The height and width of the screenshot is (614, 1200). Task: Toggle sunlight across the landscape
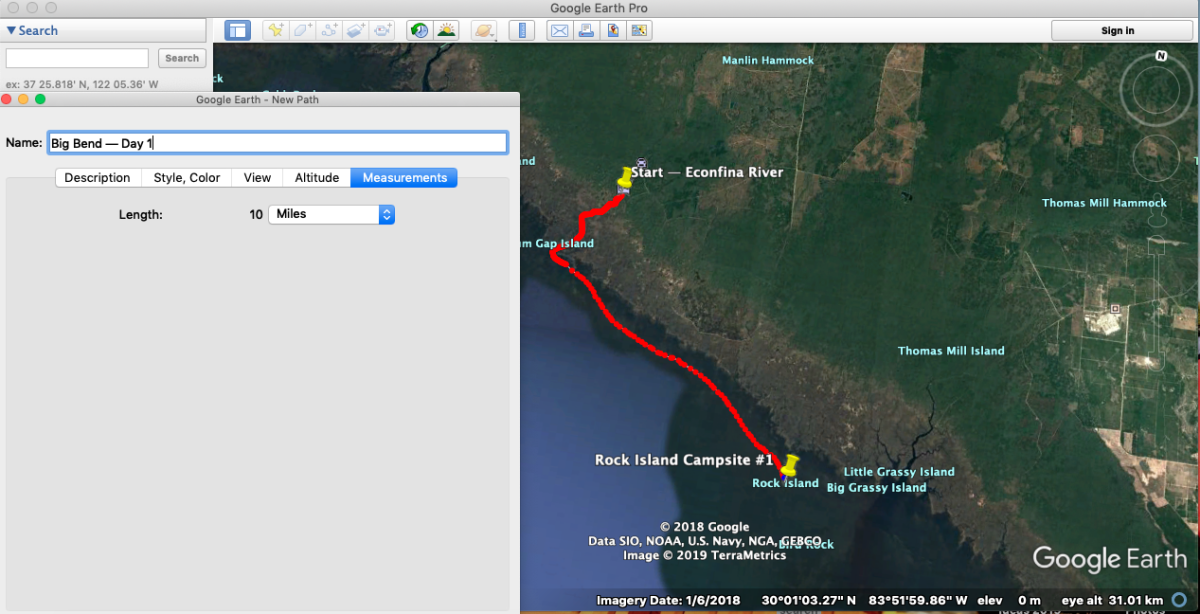446,31
